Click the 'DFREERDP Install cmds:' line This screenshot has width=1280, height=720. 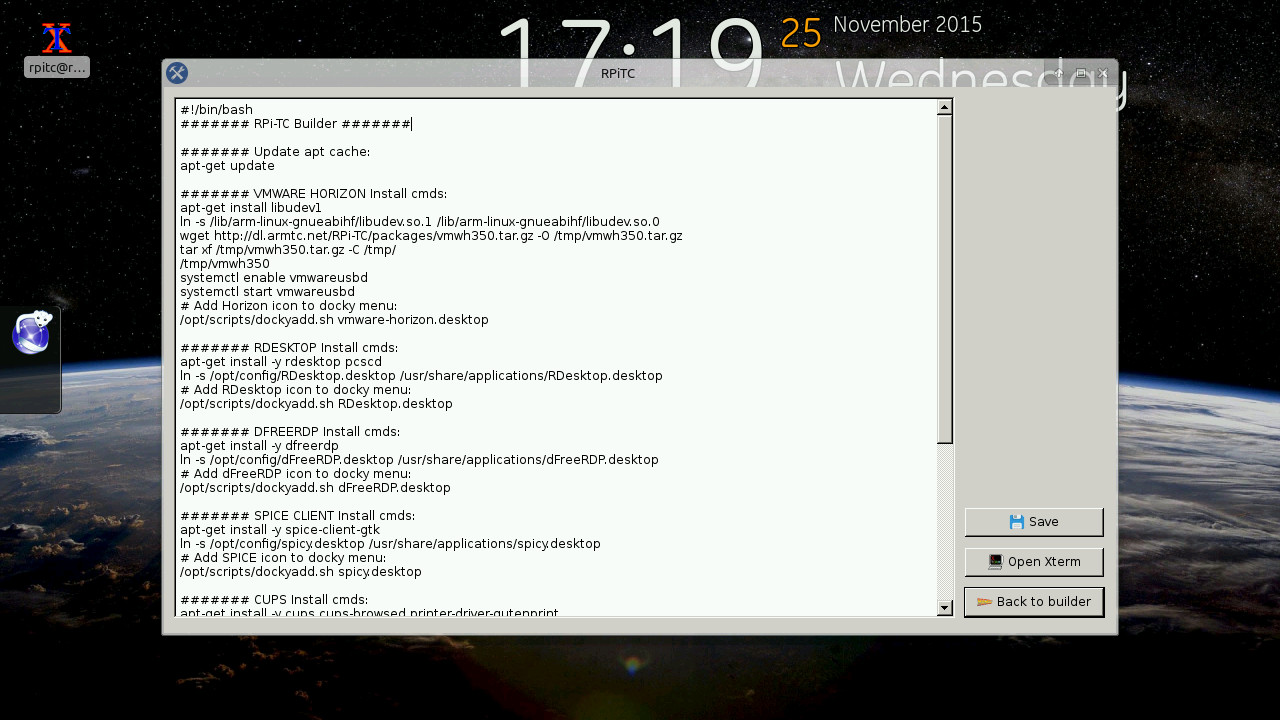point(290,432)
